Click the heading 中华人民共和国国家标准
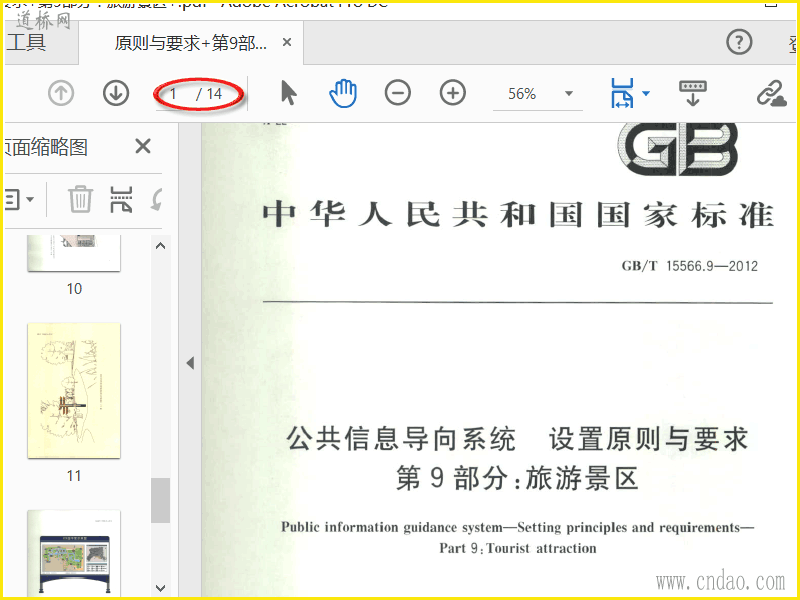This screenshot has height=600, width=800. point(518,214)
